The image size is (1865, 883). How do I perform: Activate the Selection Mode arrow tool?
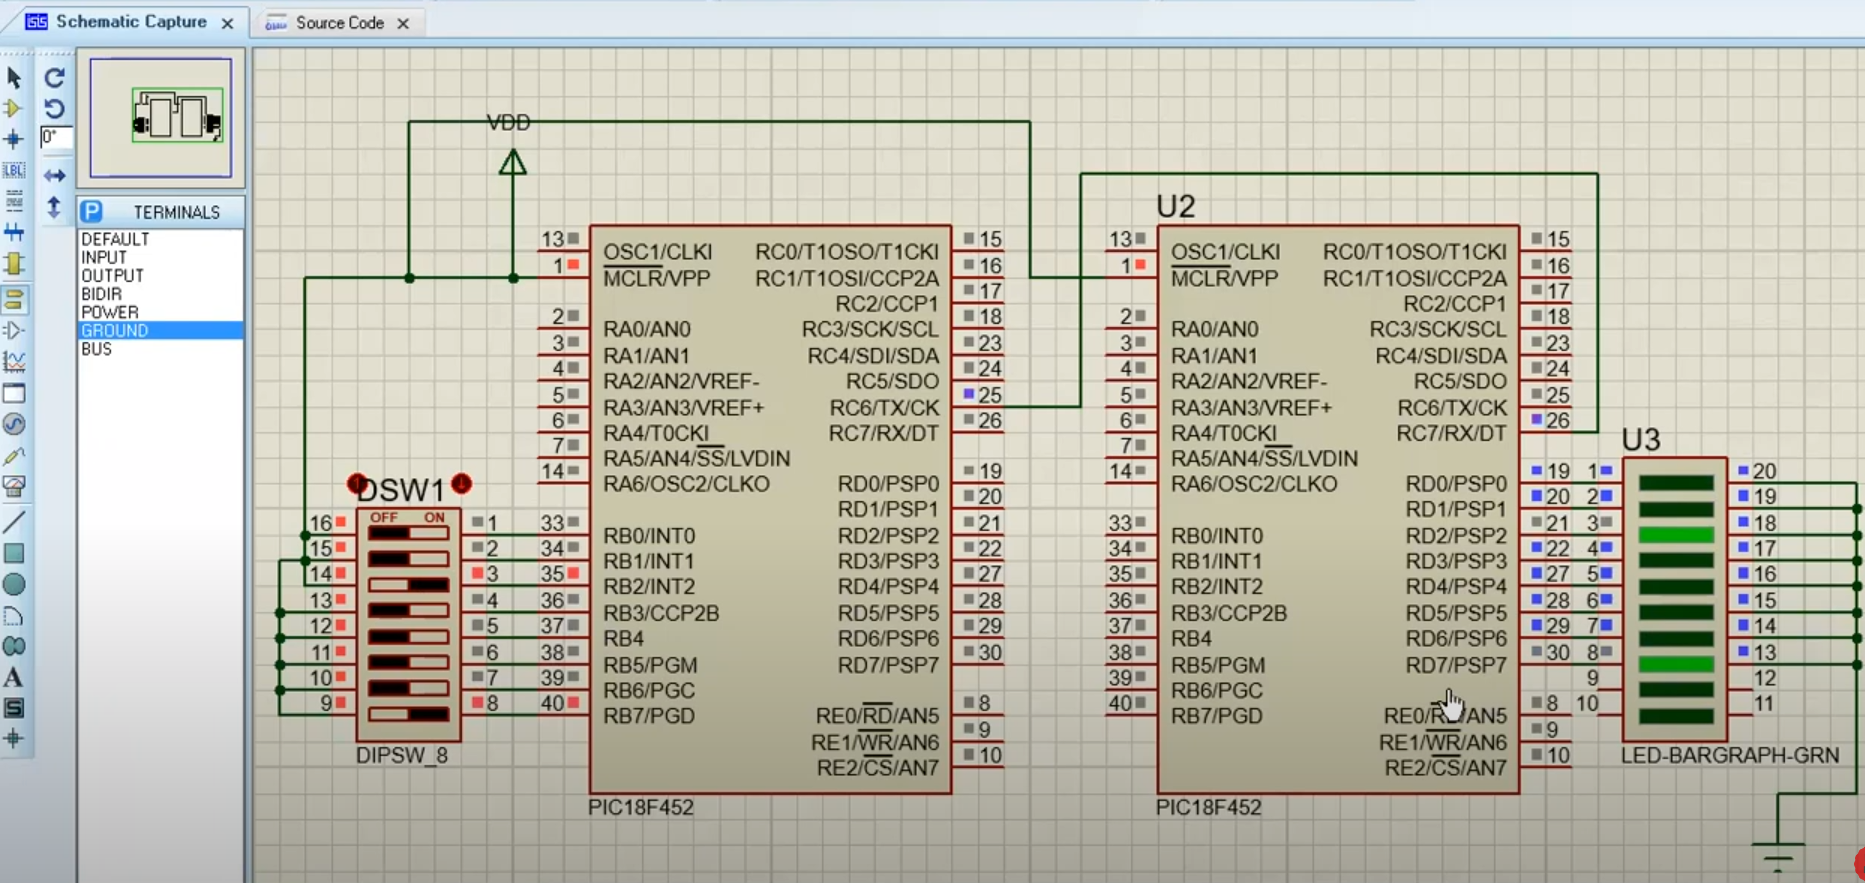pyautogui.click(x=14, y=77)
